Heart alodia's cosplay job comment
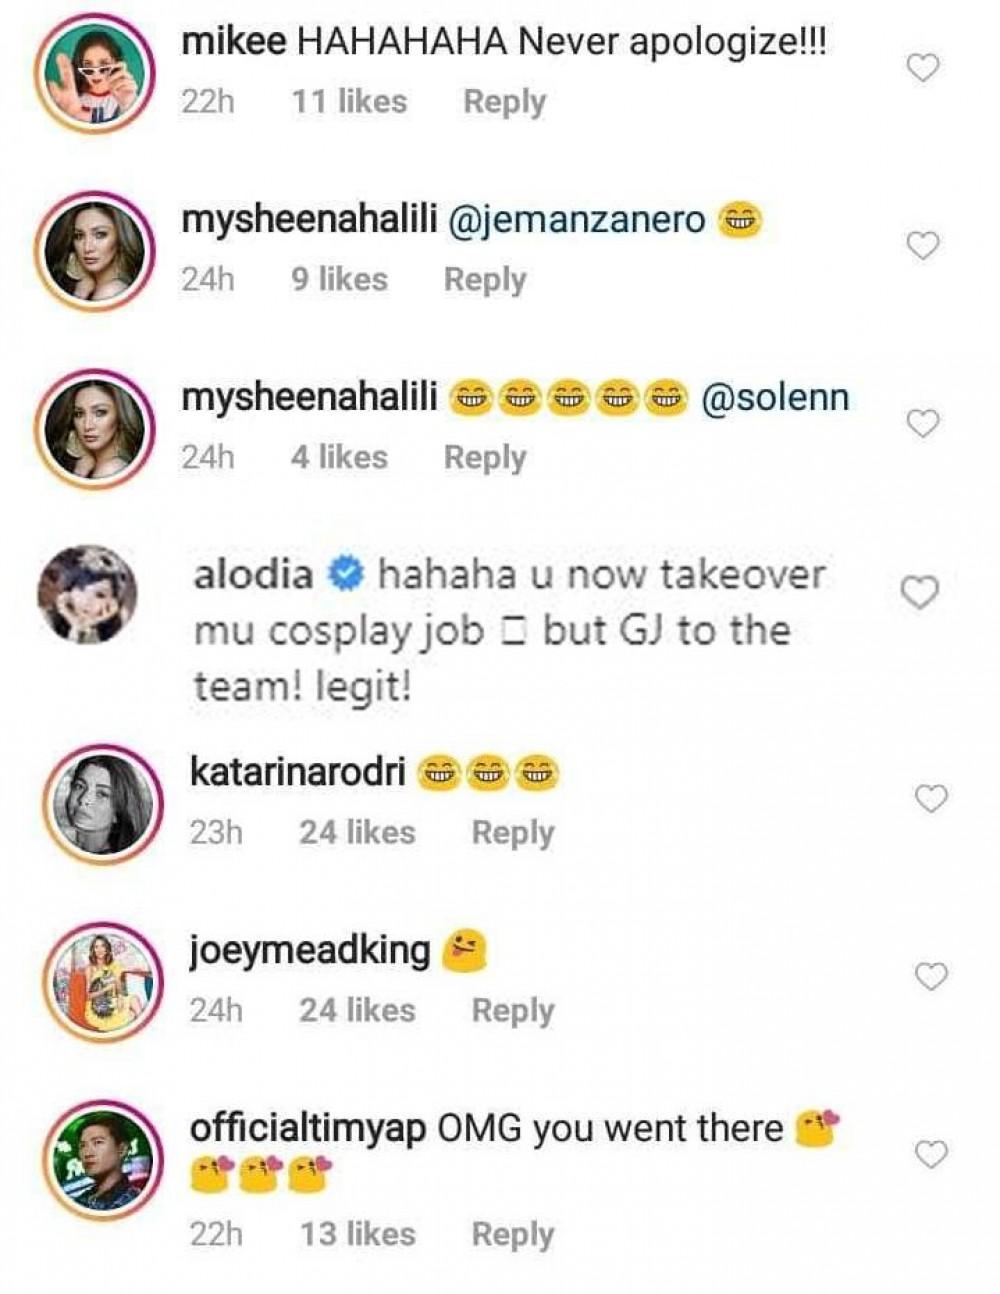This screenshot has height=1294, width=1000. point(920,593)
